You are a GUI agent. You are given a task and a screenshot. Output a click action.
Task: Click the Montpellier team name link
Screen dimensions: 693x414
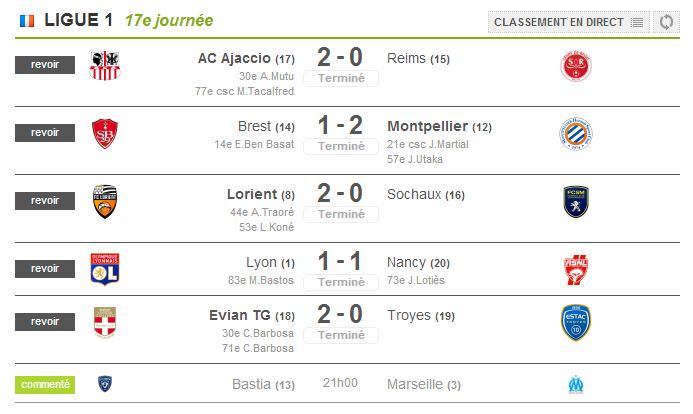point(427,126)
